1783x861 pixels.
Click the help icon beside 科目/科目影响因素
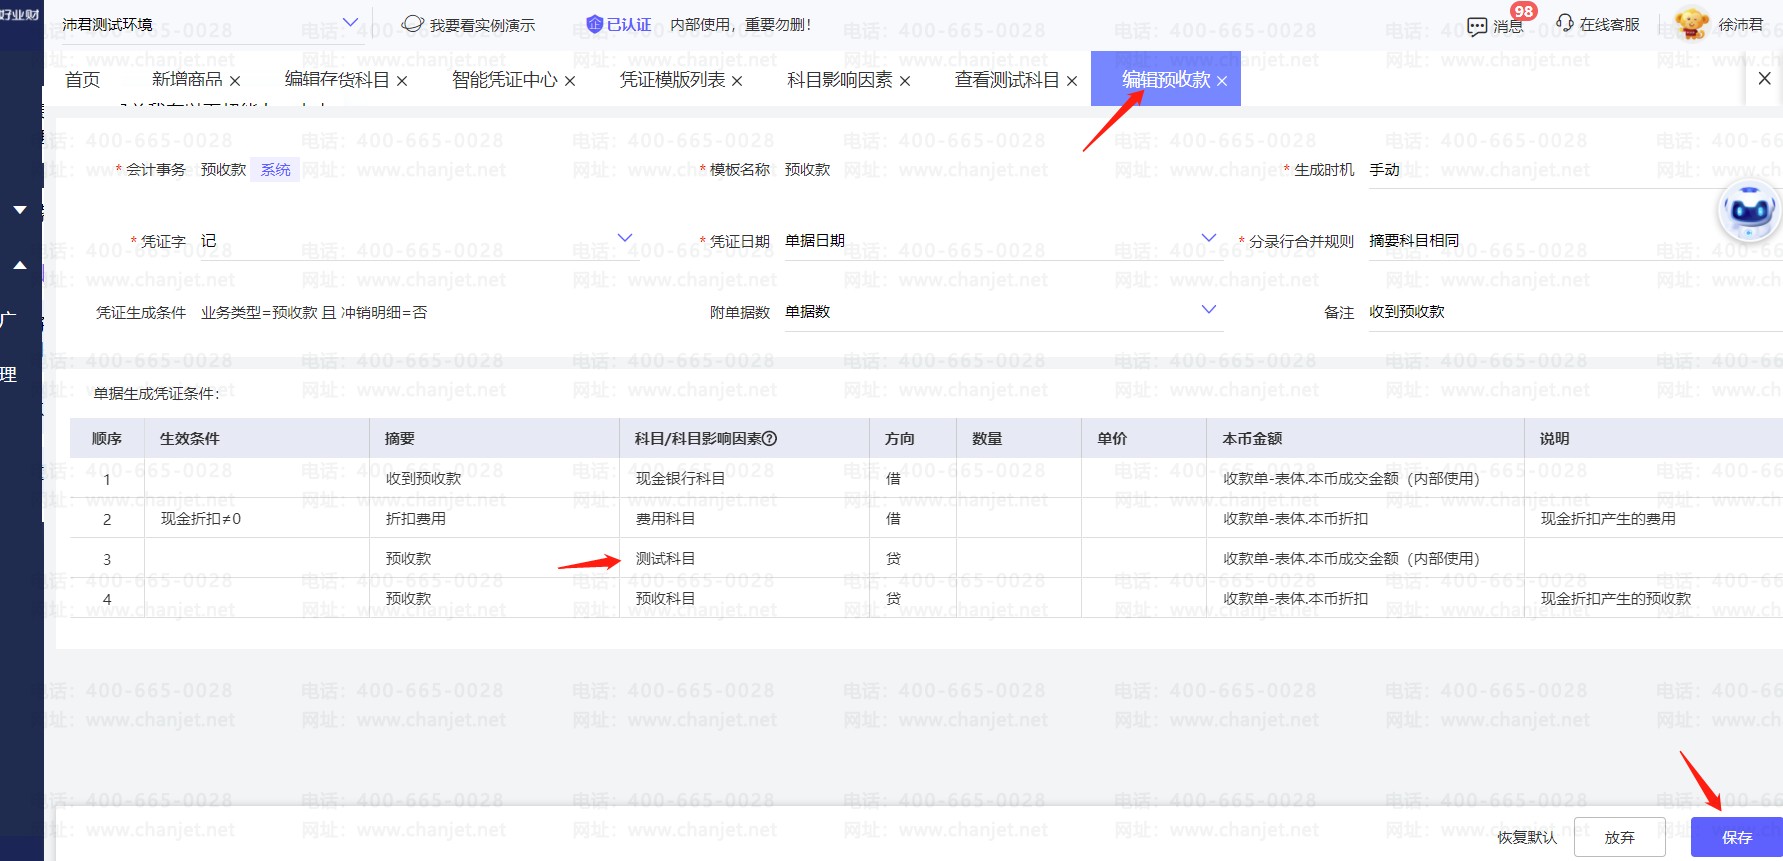pyautogui.click(x=770, y=438)
